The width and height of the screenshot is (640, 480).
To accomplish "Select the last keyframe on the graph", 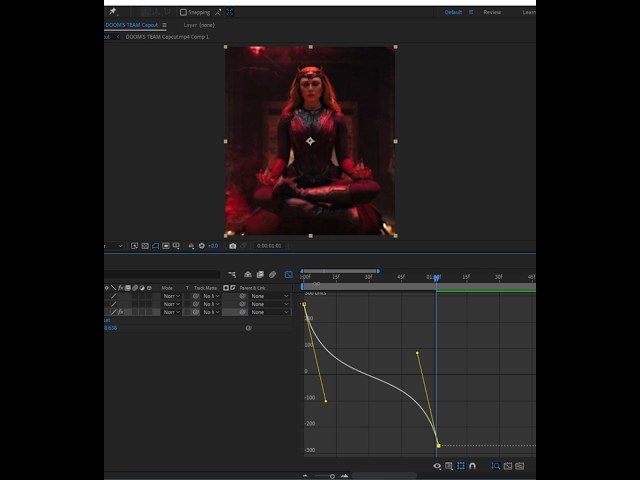I will pos(439,446).
